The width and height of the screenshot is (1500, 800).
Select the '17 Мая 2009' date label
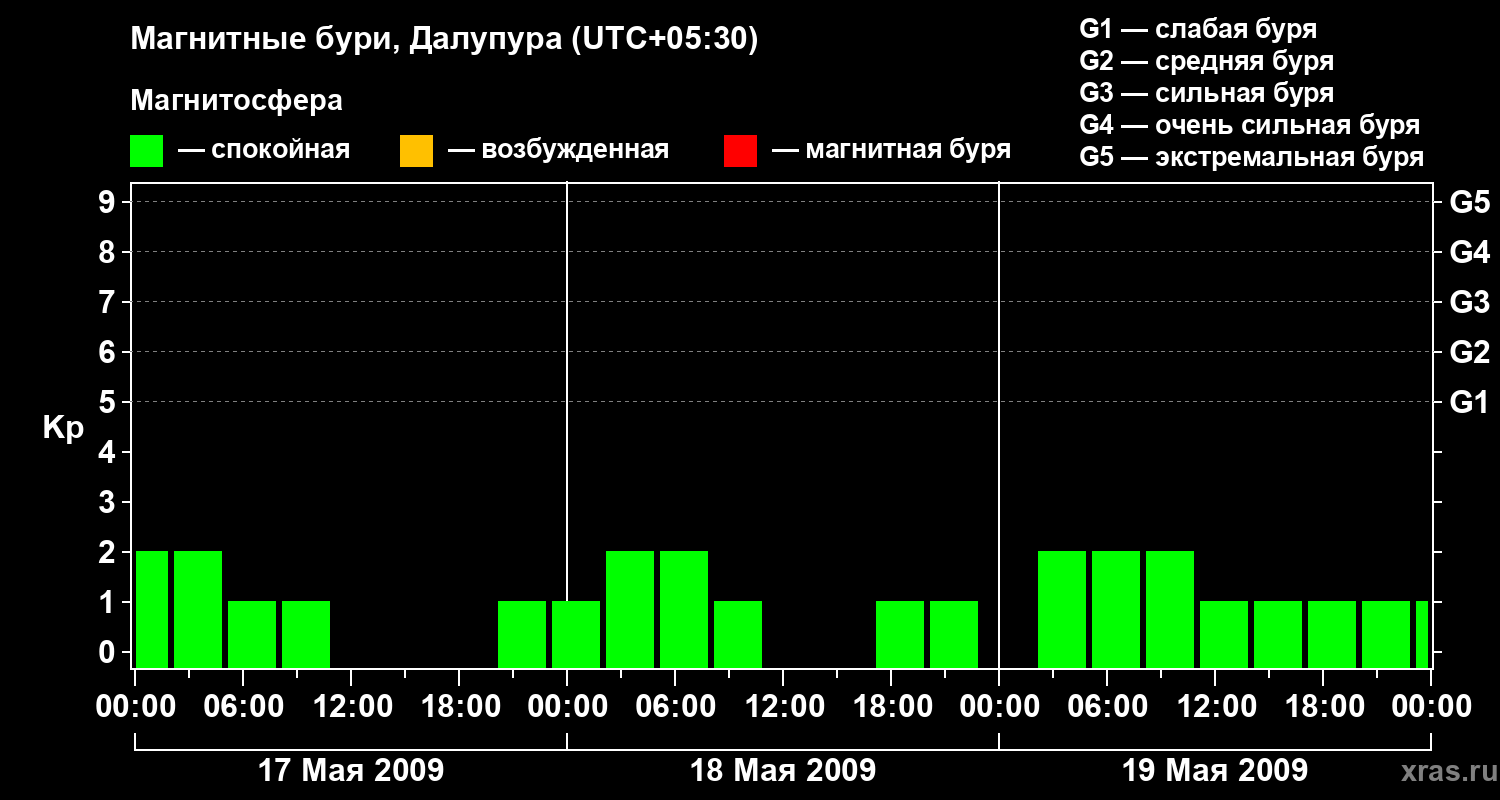[x=351, y=770]
